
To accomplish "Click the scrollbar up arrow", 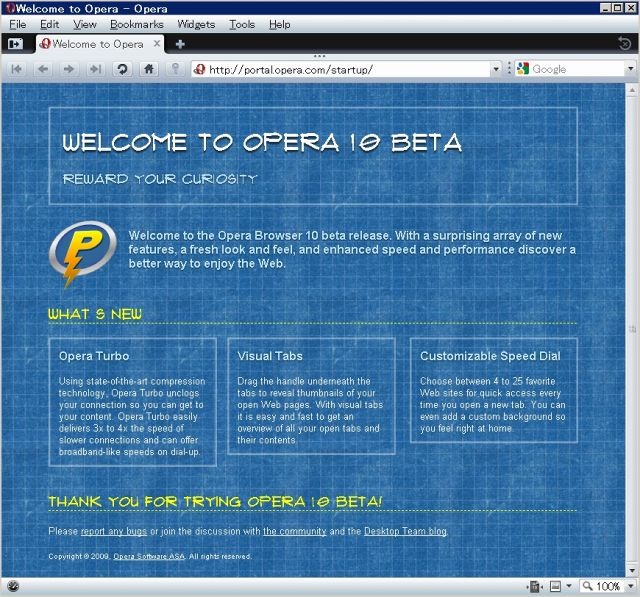I will pyautogui.click(x=632, y=89).
